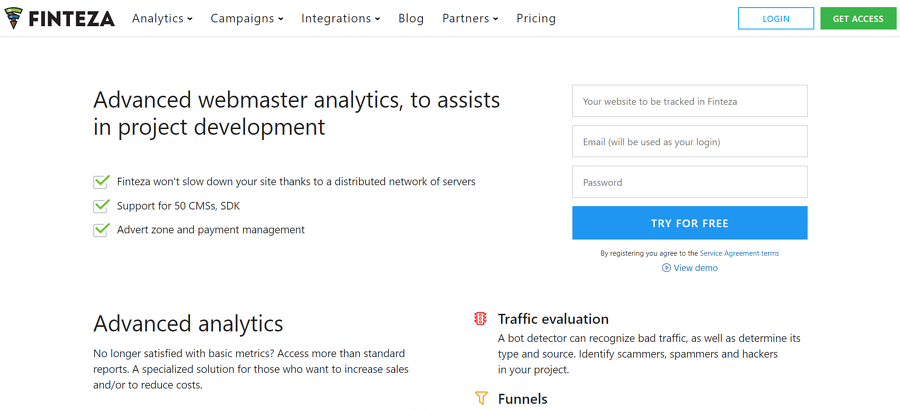Click the Traffic evaluation traffic-light icon
This screenshot has width=900, height=410.
480,319
